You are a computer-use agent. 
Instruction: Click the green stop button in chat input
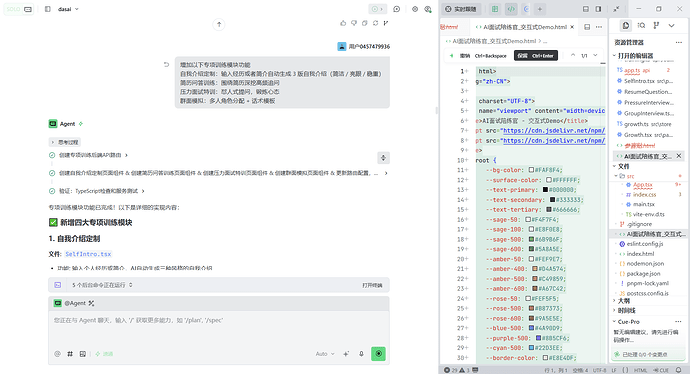(x=378, y=354)
